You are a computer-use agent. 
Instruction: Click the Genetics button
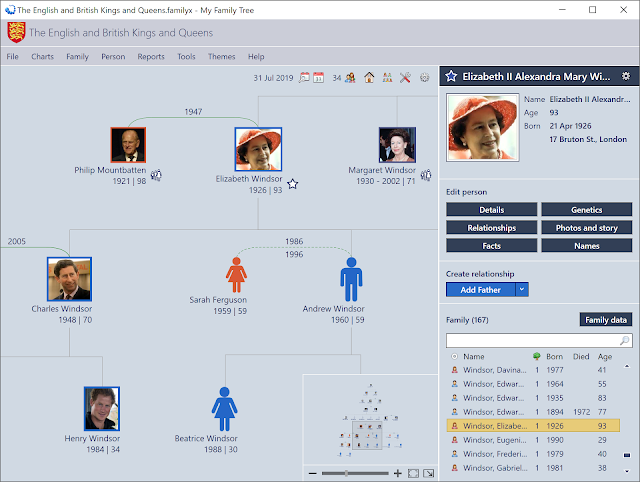[x=587, y=209]
